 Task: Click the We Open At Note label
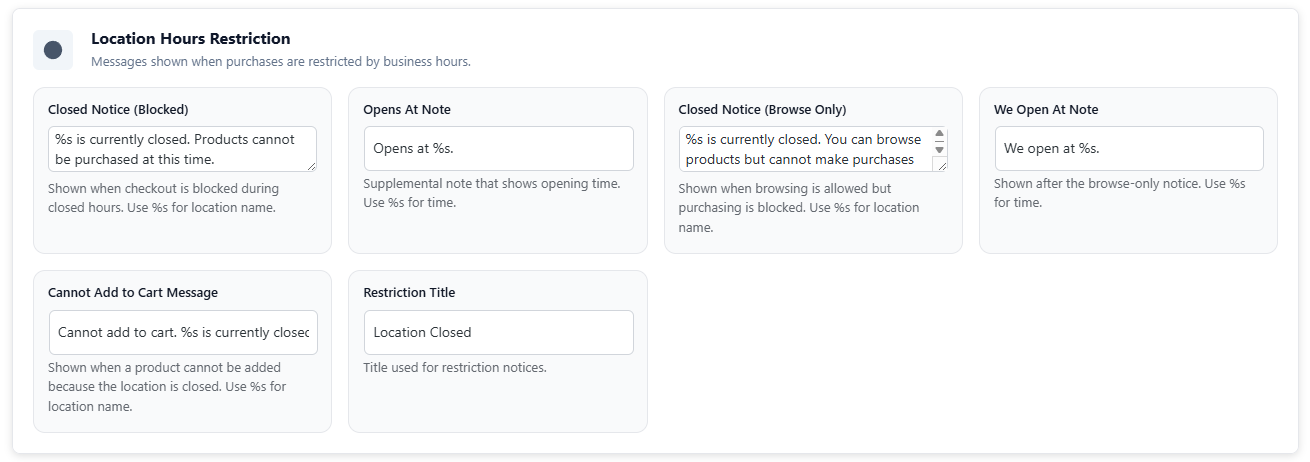[1046, 110]
